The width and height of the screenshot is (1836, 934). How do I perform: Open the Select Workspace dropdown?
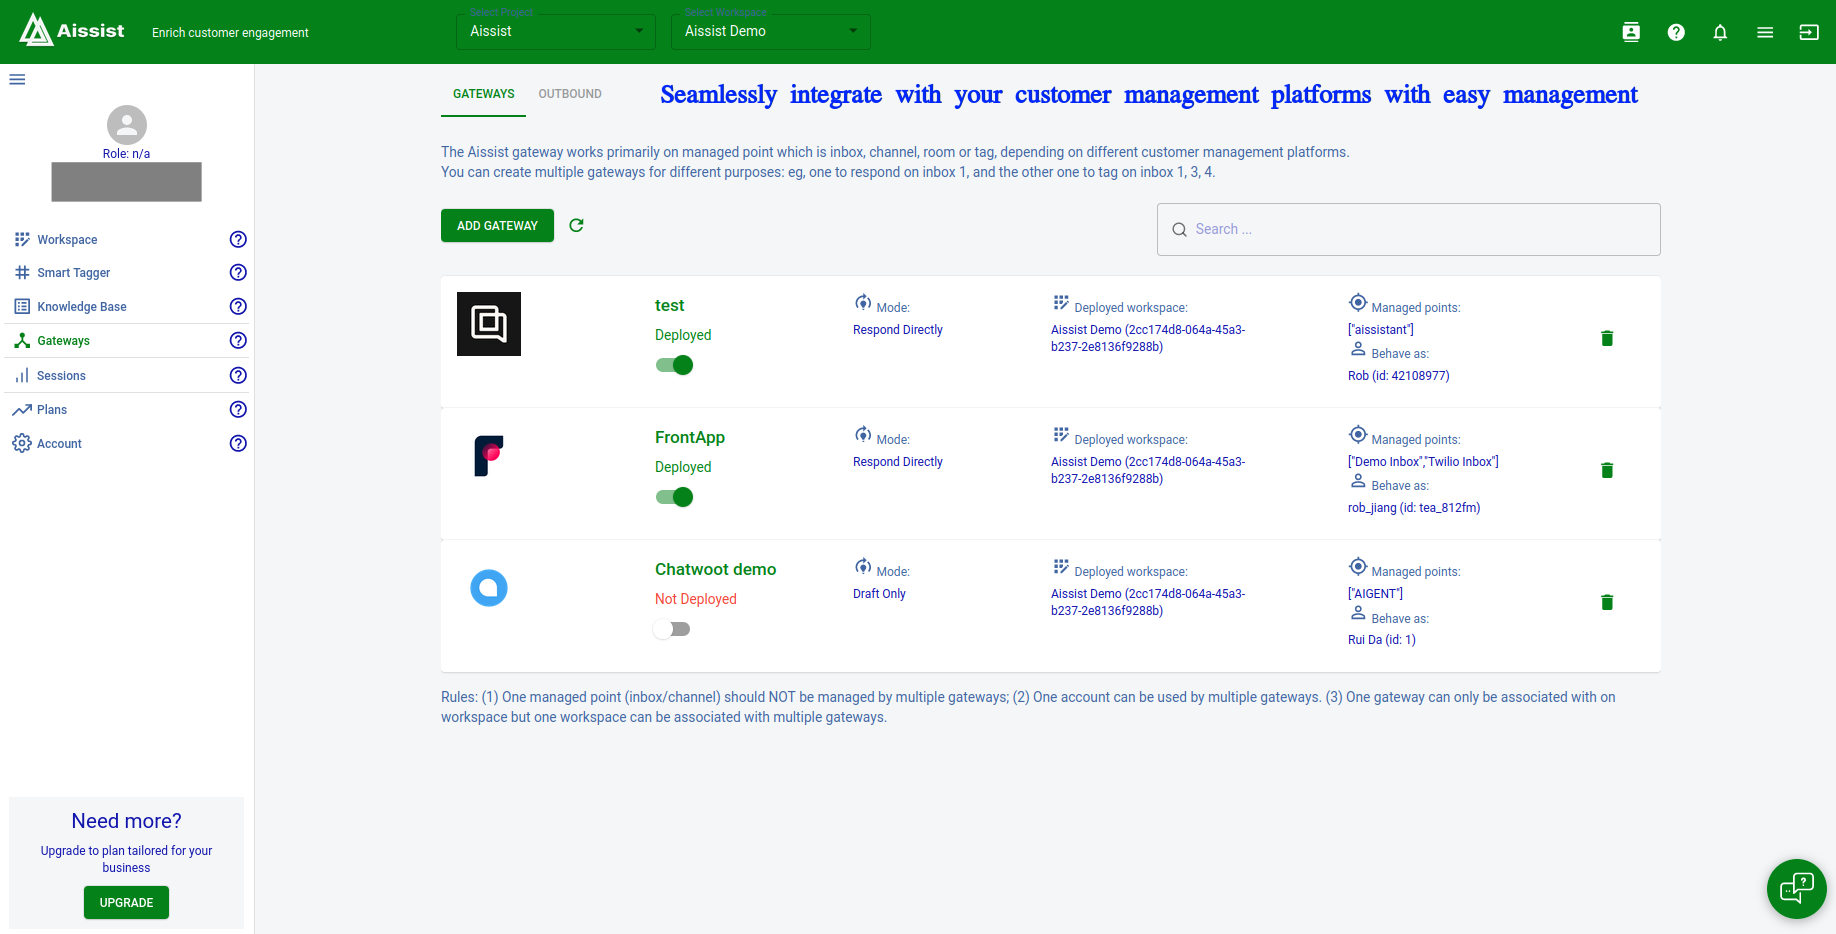pos(771,32)
